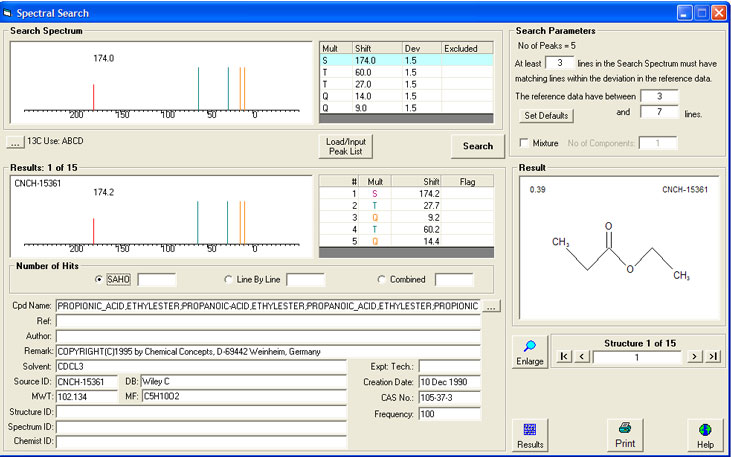
Task: Go to previous structure arrow
Action: click(582, 356)
